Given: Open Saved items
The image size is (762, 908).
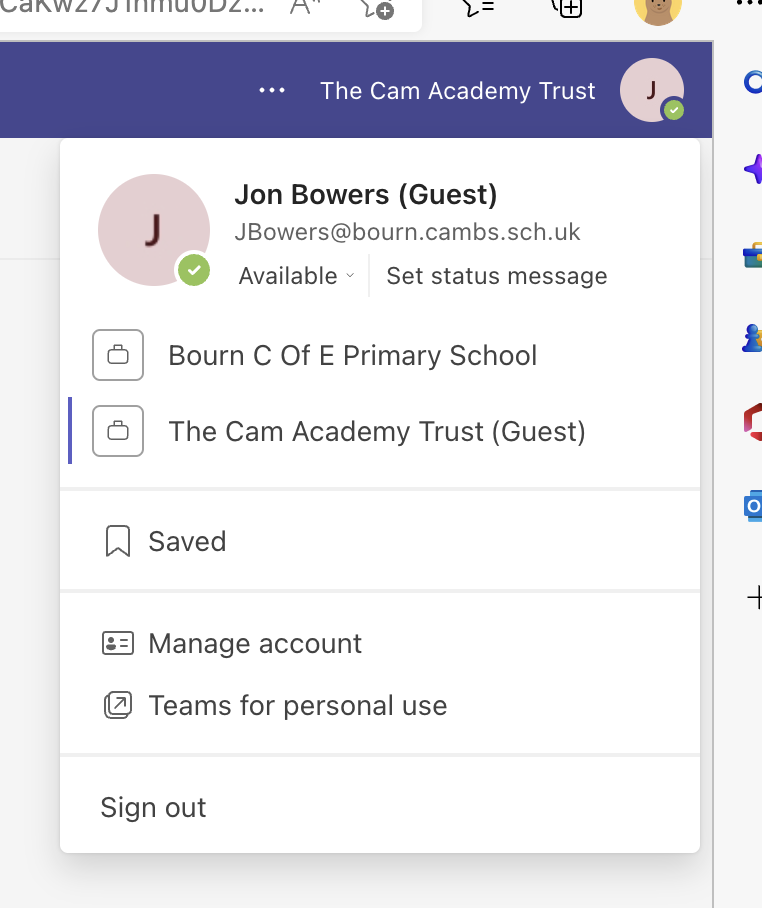Looking at the screenshot, I should pos(380,541).
